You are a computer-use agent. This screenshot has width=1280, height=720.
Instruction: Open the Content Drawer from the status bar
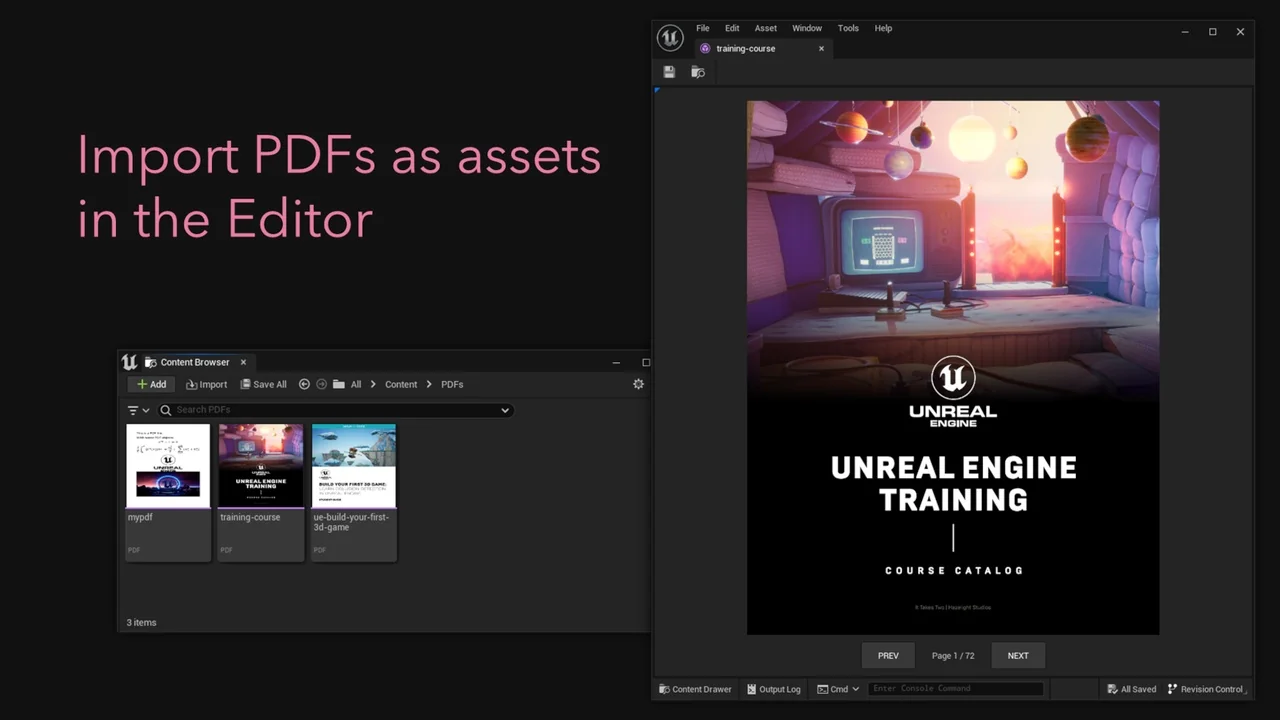695,689
